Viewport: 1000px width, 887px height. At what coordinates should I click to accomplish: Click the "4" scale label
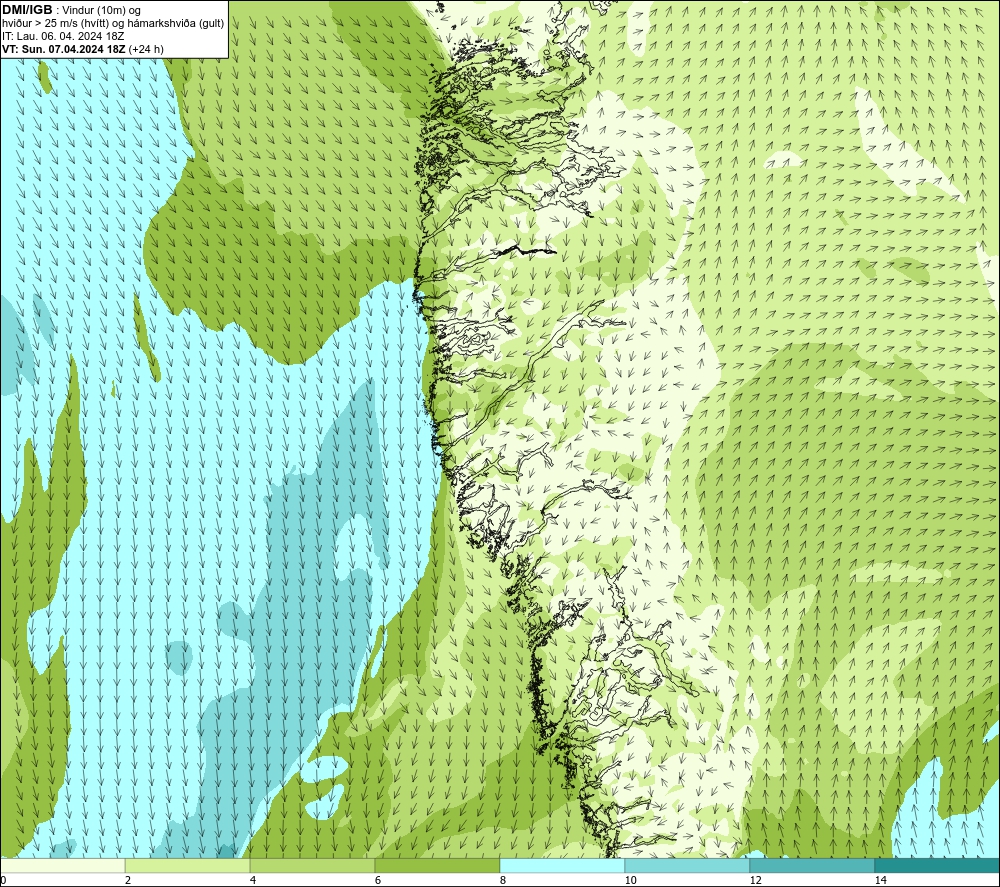pos(253,881)
